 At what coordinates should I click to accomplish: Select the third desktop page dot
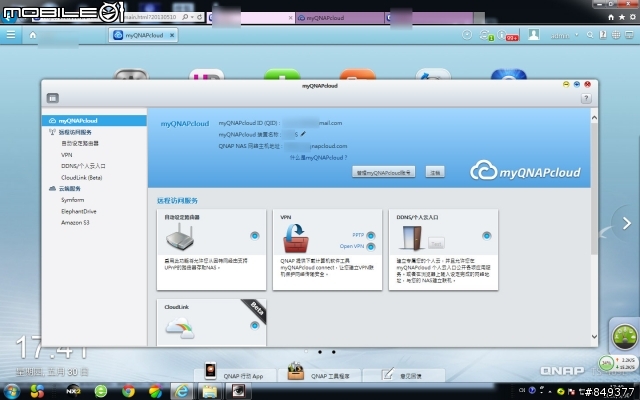click(x=333, y=352)
